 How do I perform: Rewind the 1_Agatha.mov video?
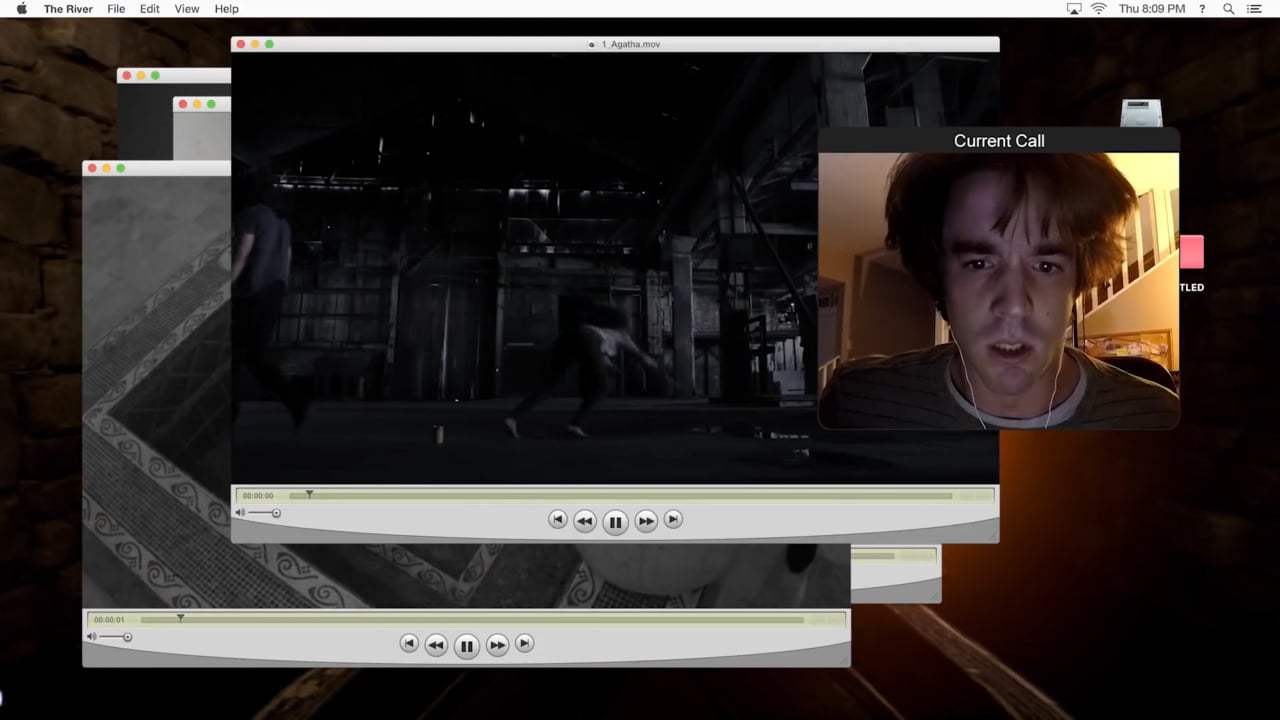pyautogui.click(x=585, y=520)
